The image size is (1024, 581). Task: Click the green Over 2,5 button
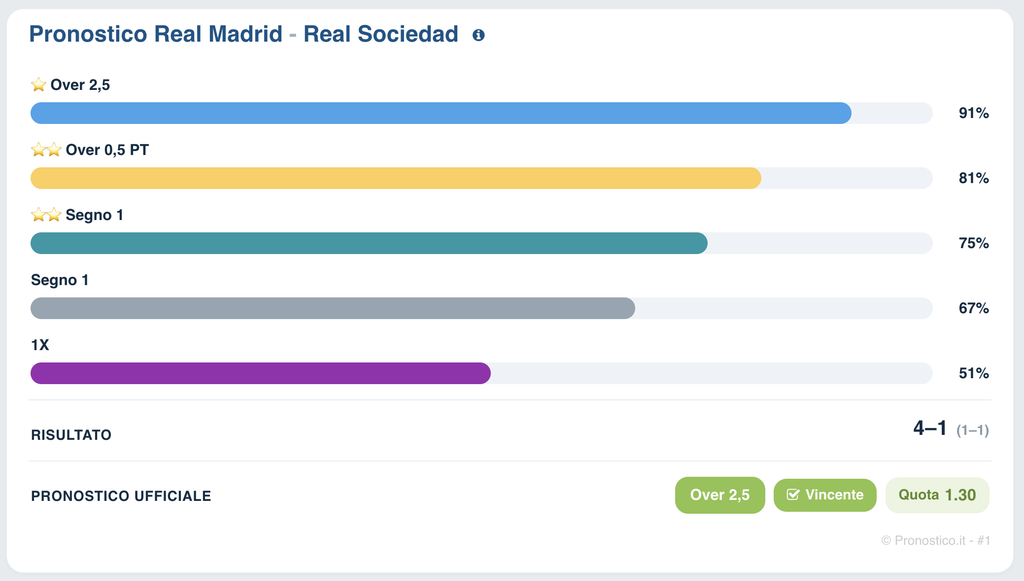coord(720,495)
